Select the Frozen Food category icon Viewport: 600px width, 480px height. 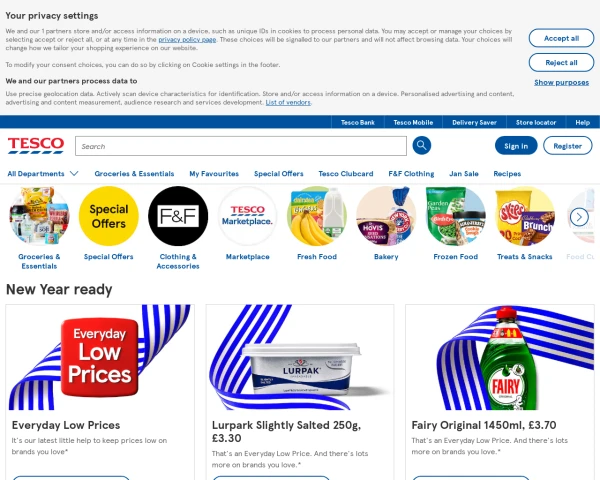(x=455, y=216)
